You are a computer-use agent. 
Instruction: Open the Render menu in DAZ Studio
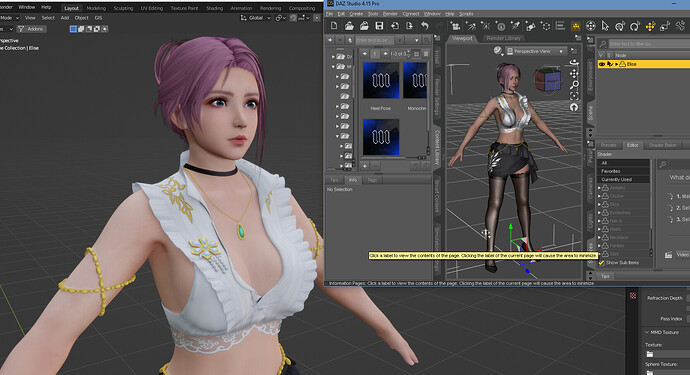tap(390, 14)
